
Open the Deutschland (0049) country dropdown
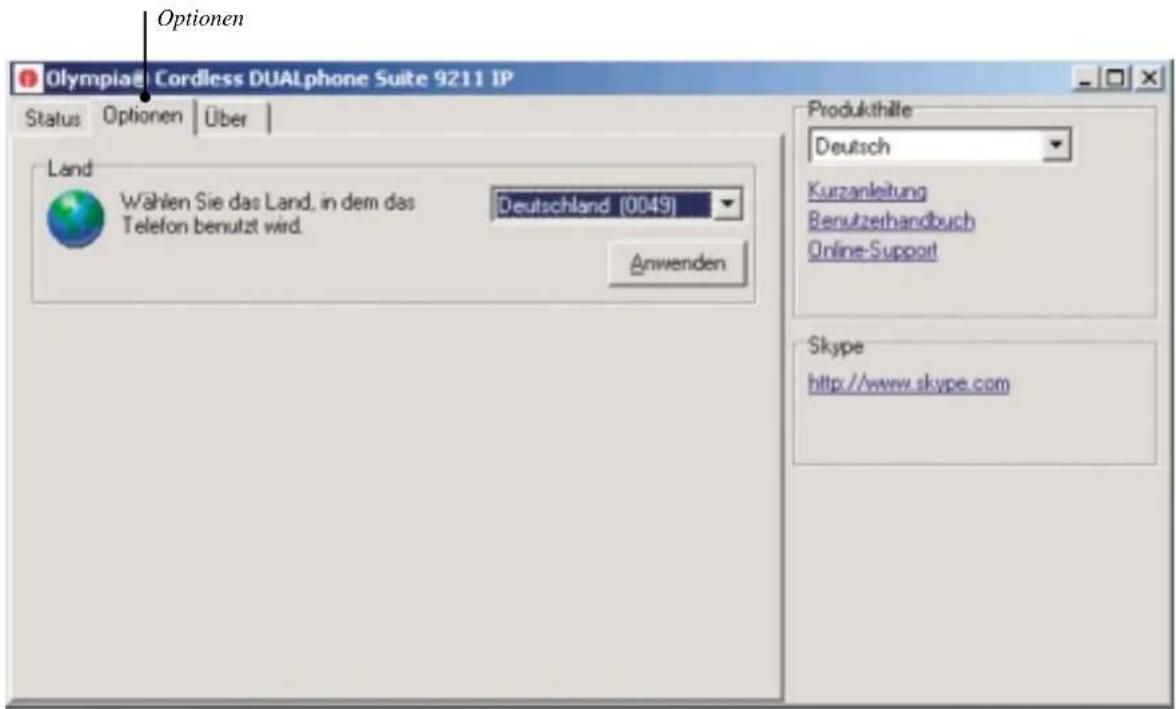click(x=616, y=204)
